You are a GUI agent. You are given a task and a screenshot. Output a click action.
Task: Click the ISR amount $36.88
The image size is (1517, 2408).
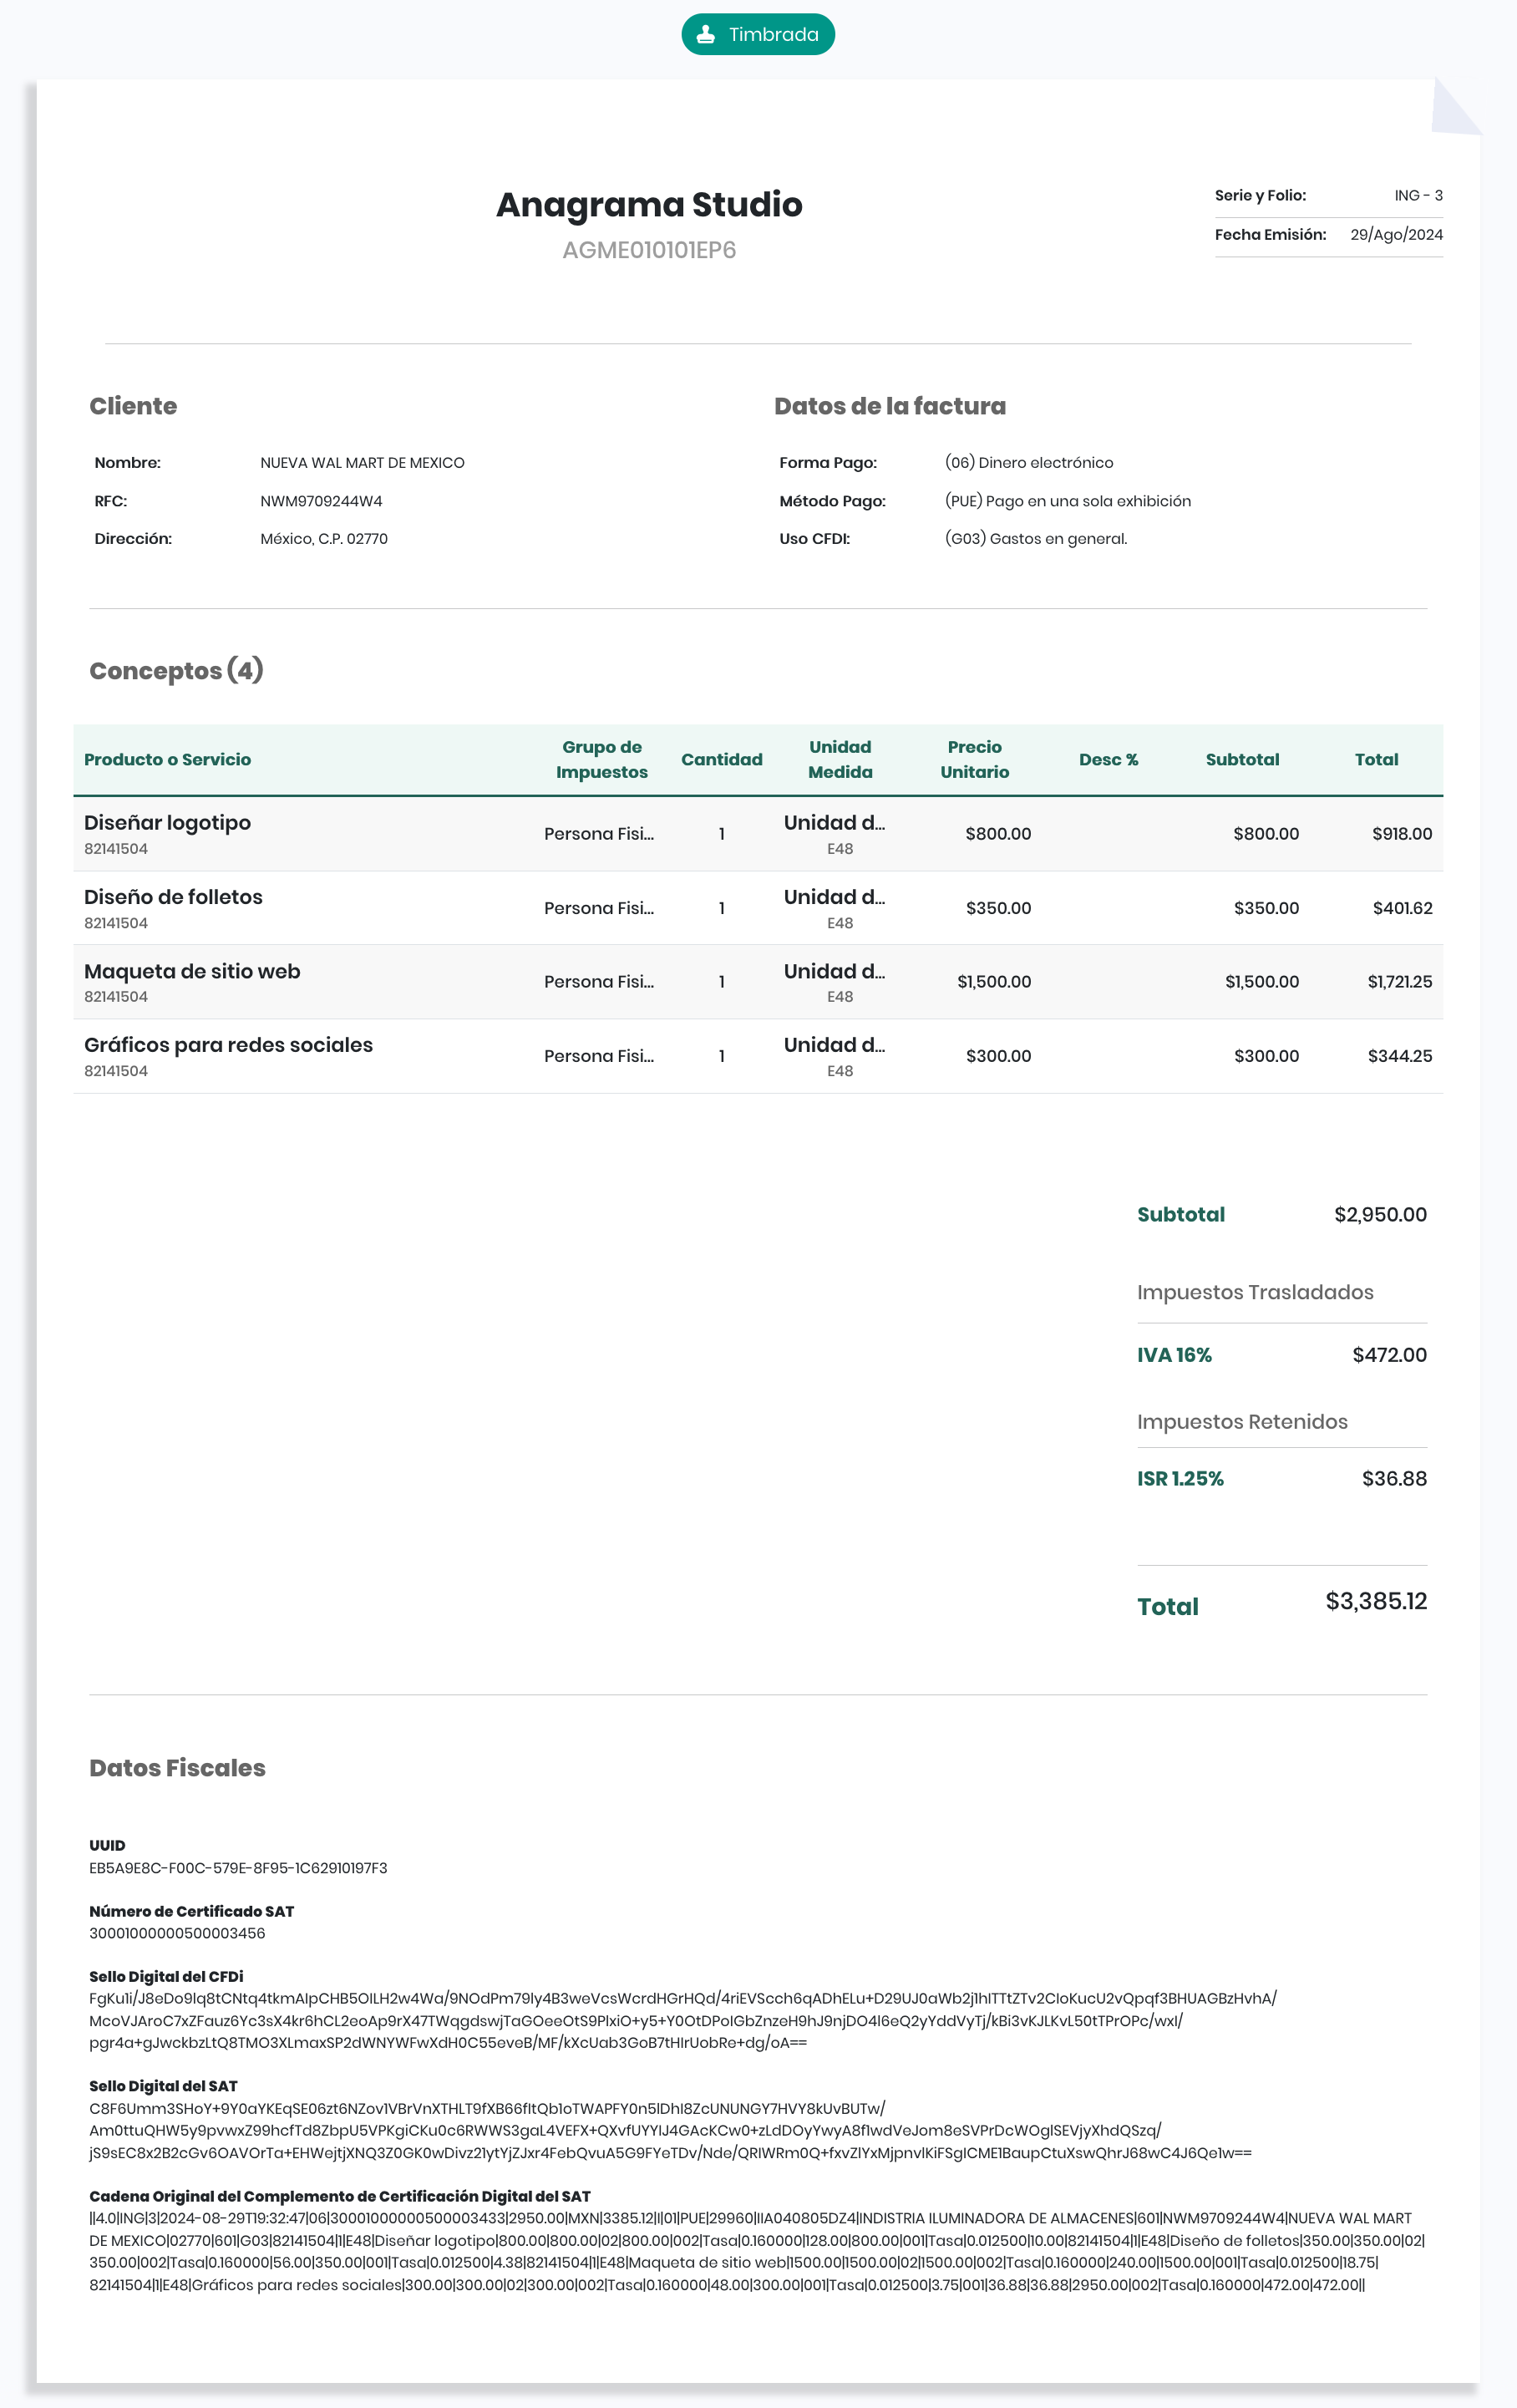click(x=1394, y=1479)
